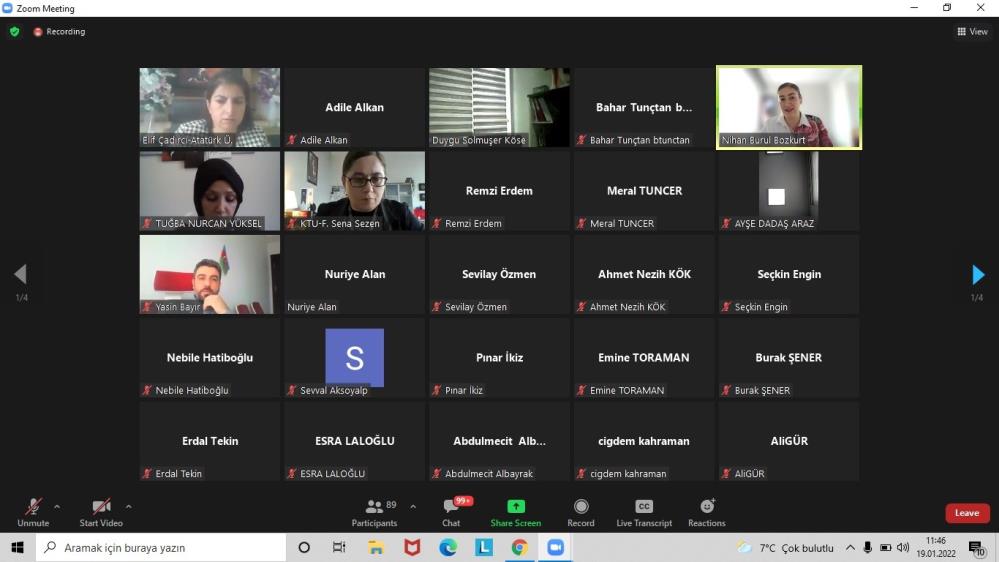Viewport: 999px width, 562px height.
Task: Go to next gallery page arrow
Action: [x=978, y=275]
